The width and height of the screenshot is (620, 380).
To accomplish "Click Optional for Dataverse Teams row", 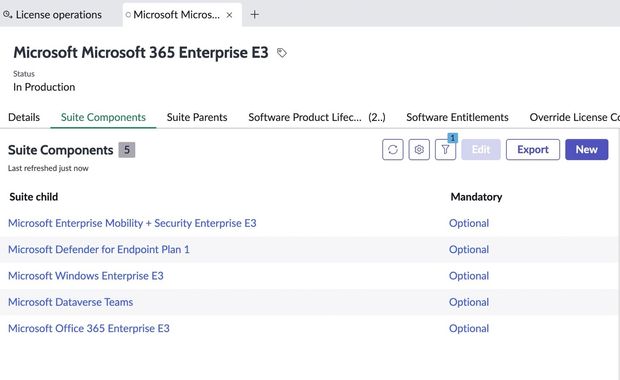I will (469, 302).
